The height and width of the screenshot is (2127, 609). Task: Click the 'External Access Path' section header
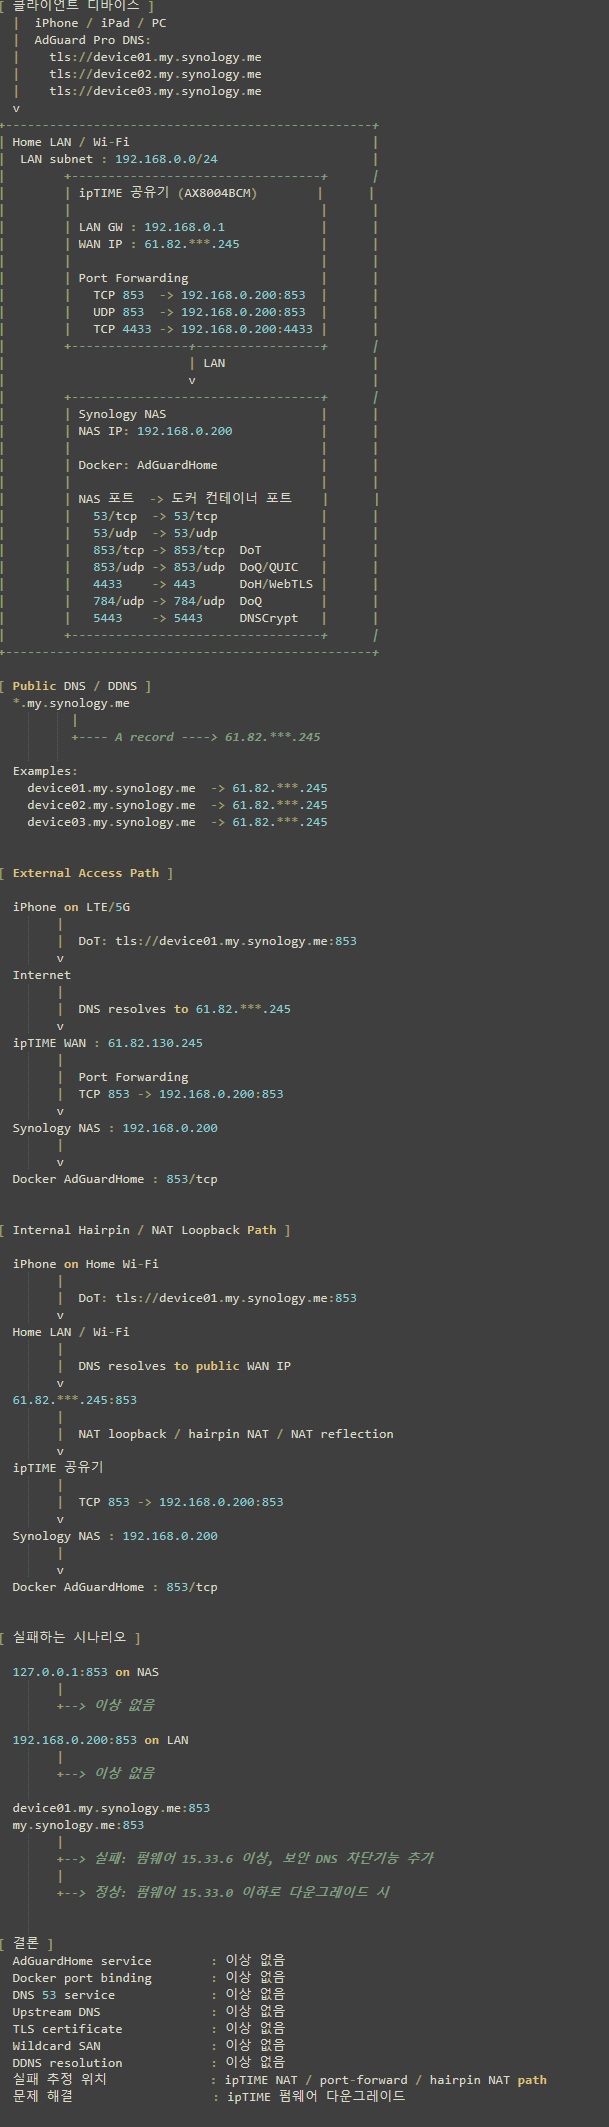(86, 873)
